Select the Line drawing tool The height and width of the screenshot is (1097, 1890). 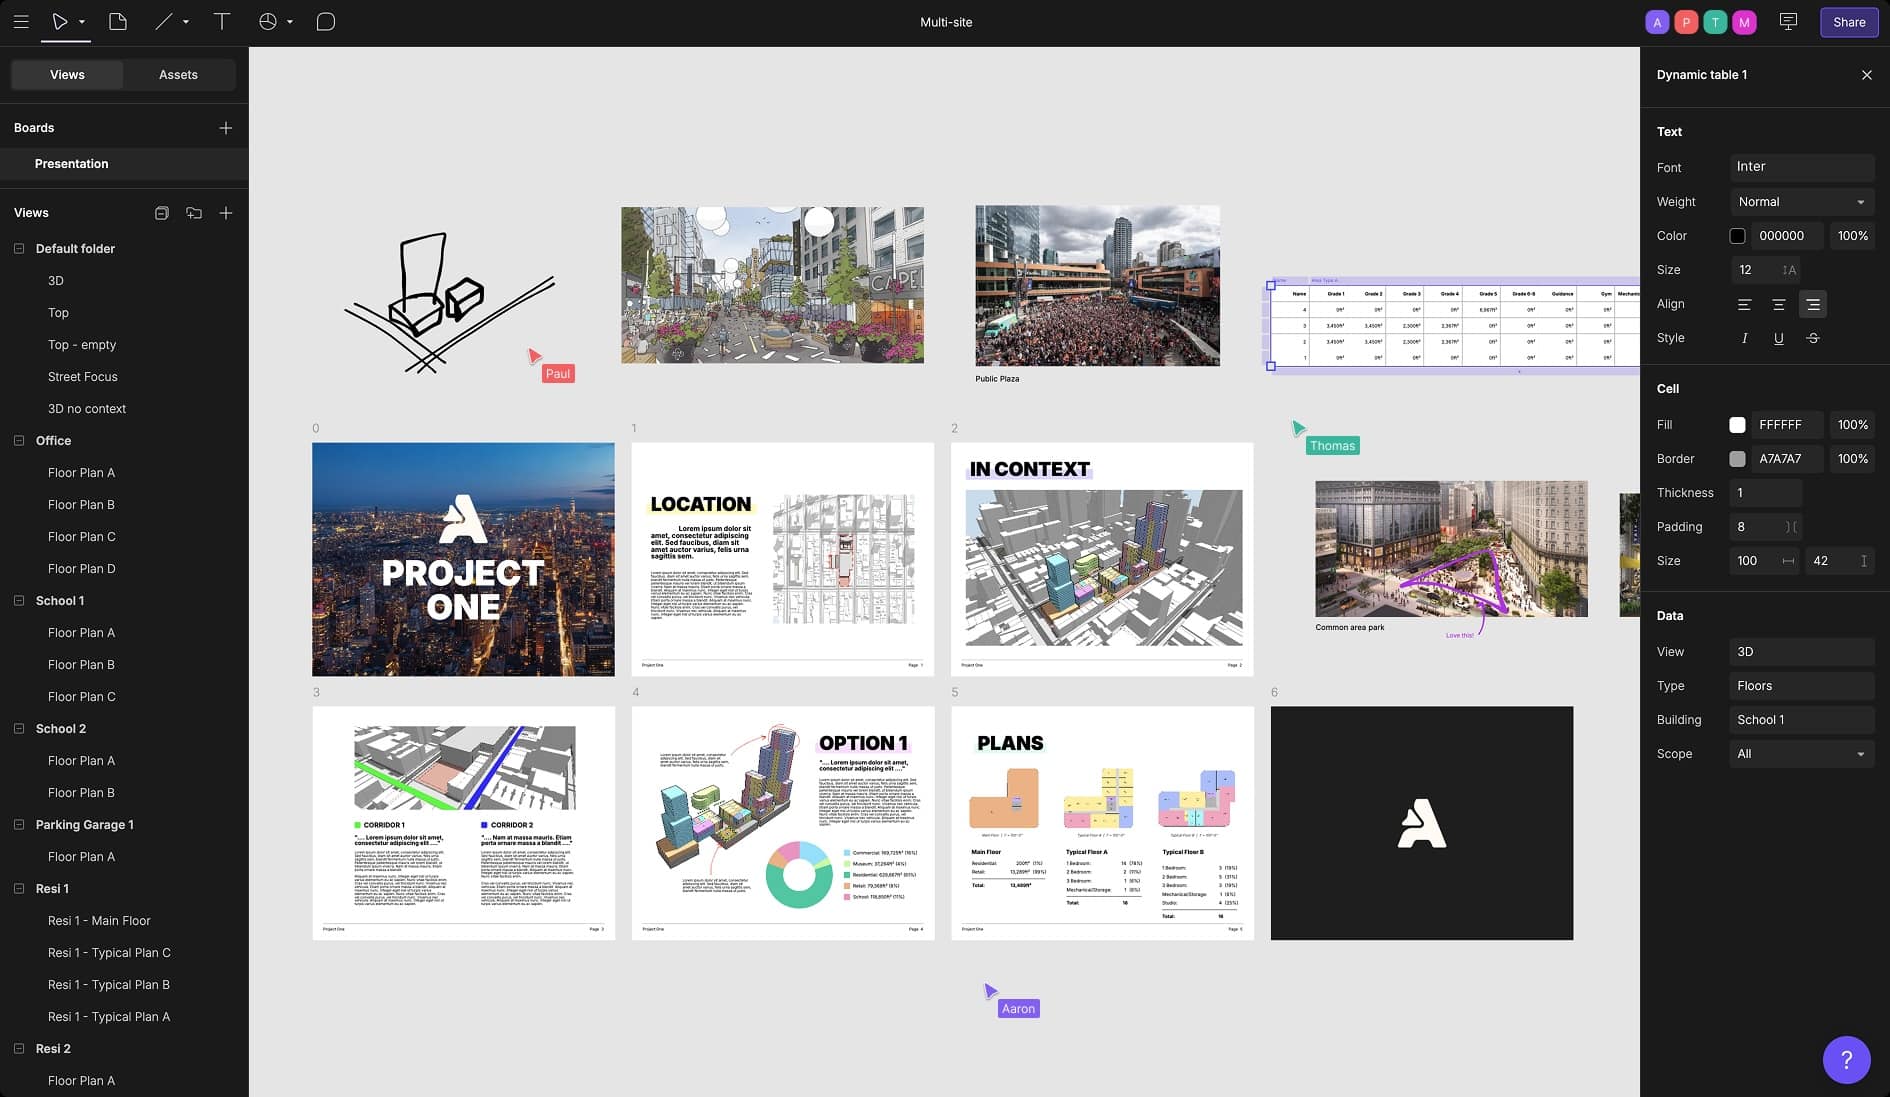click(x=164, y=22)
